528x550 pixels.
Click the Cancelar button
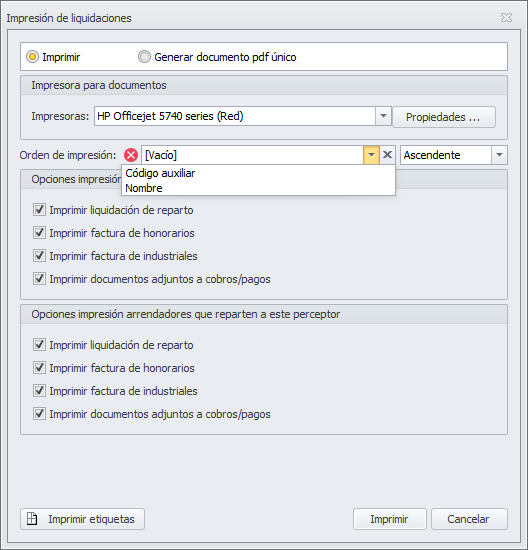coord(469,519)
